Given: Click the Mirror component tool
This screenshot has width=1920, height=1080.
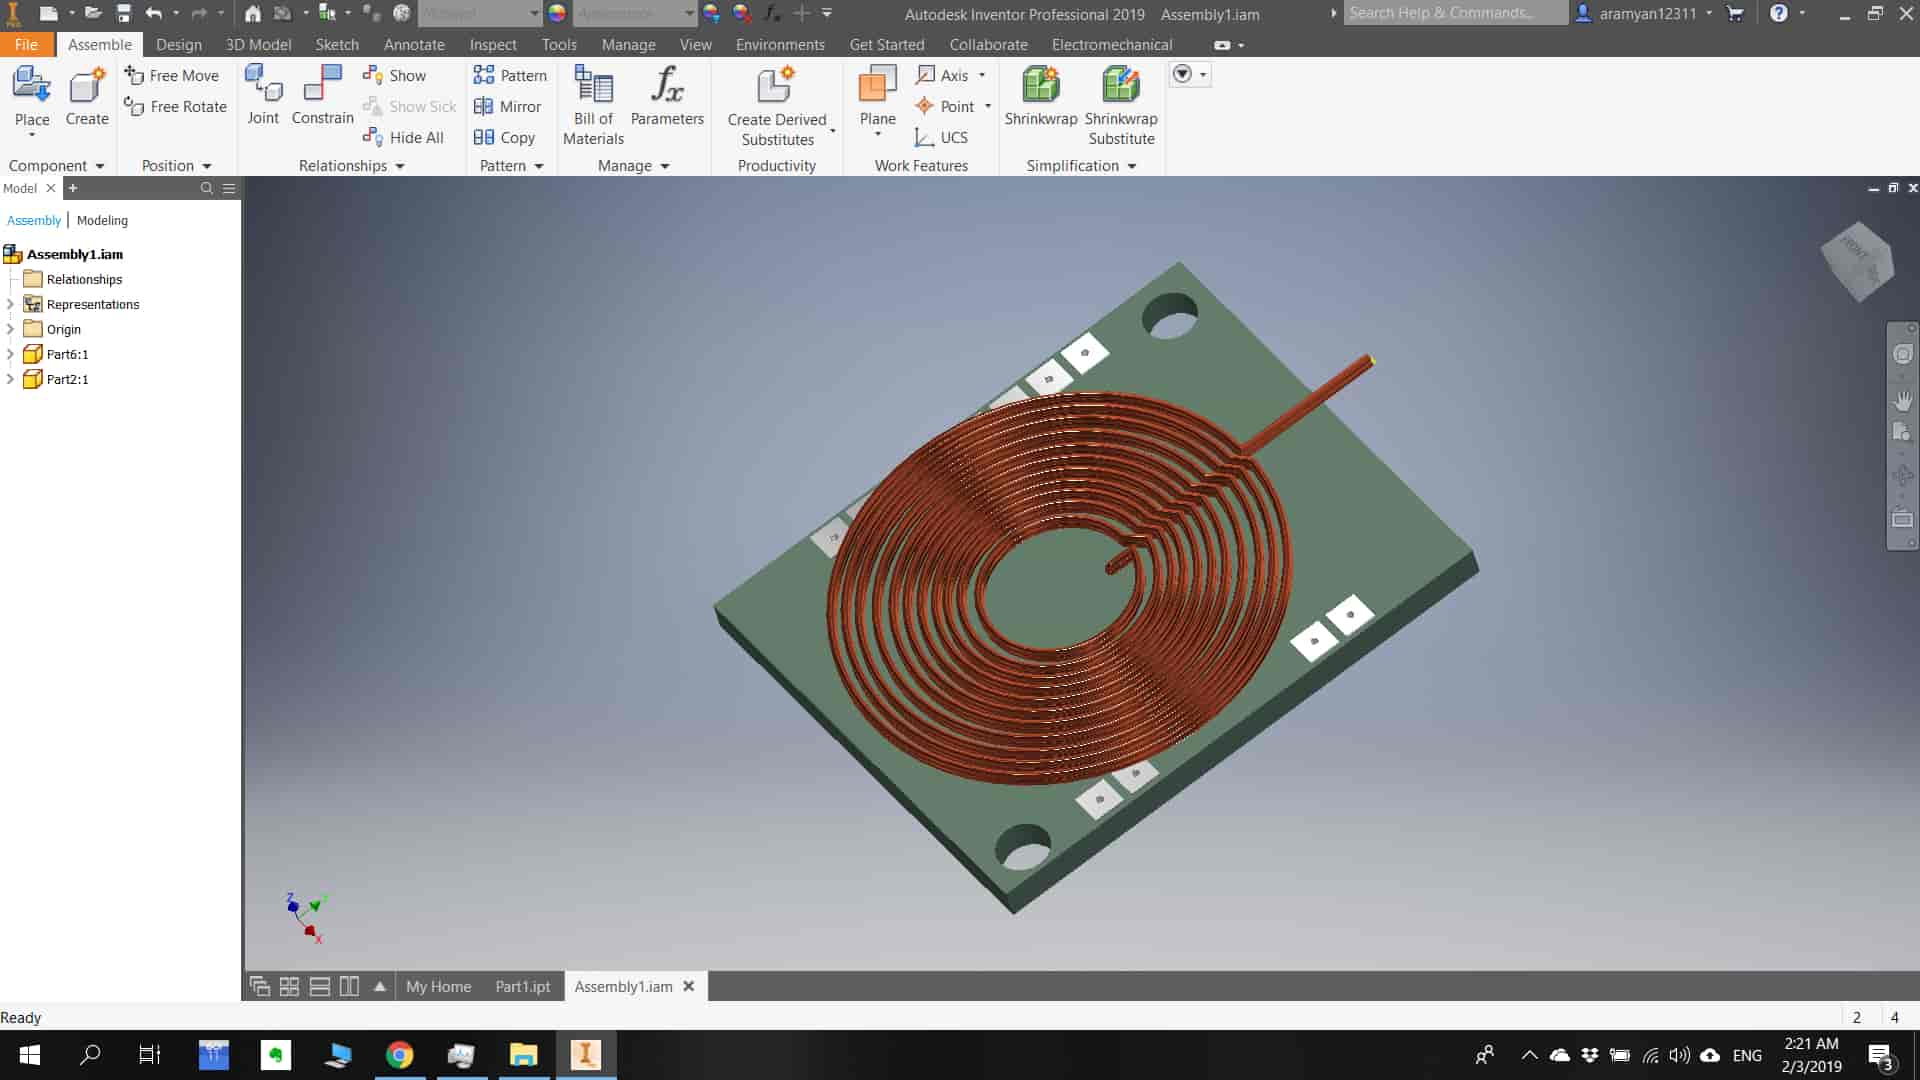Looking at the screenshot, I should (x=507, y=106).
